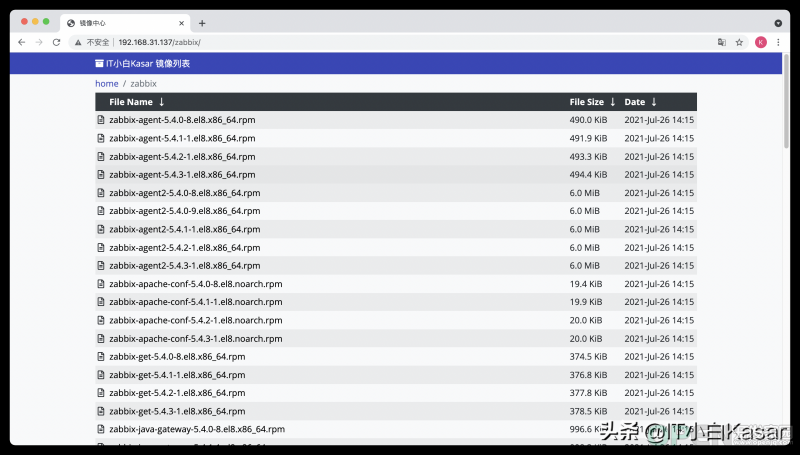Download zabbix-get-5.4.1-1.el8.x86_64.rpm
Viewport: 800px width, 455px height.
click(x=177, y=375)
